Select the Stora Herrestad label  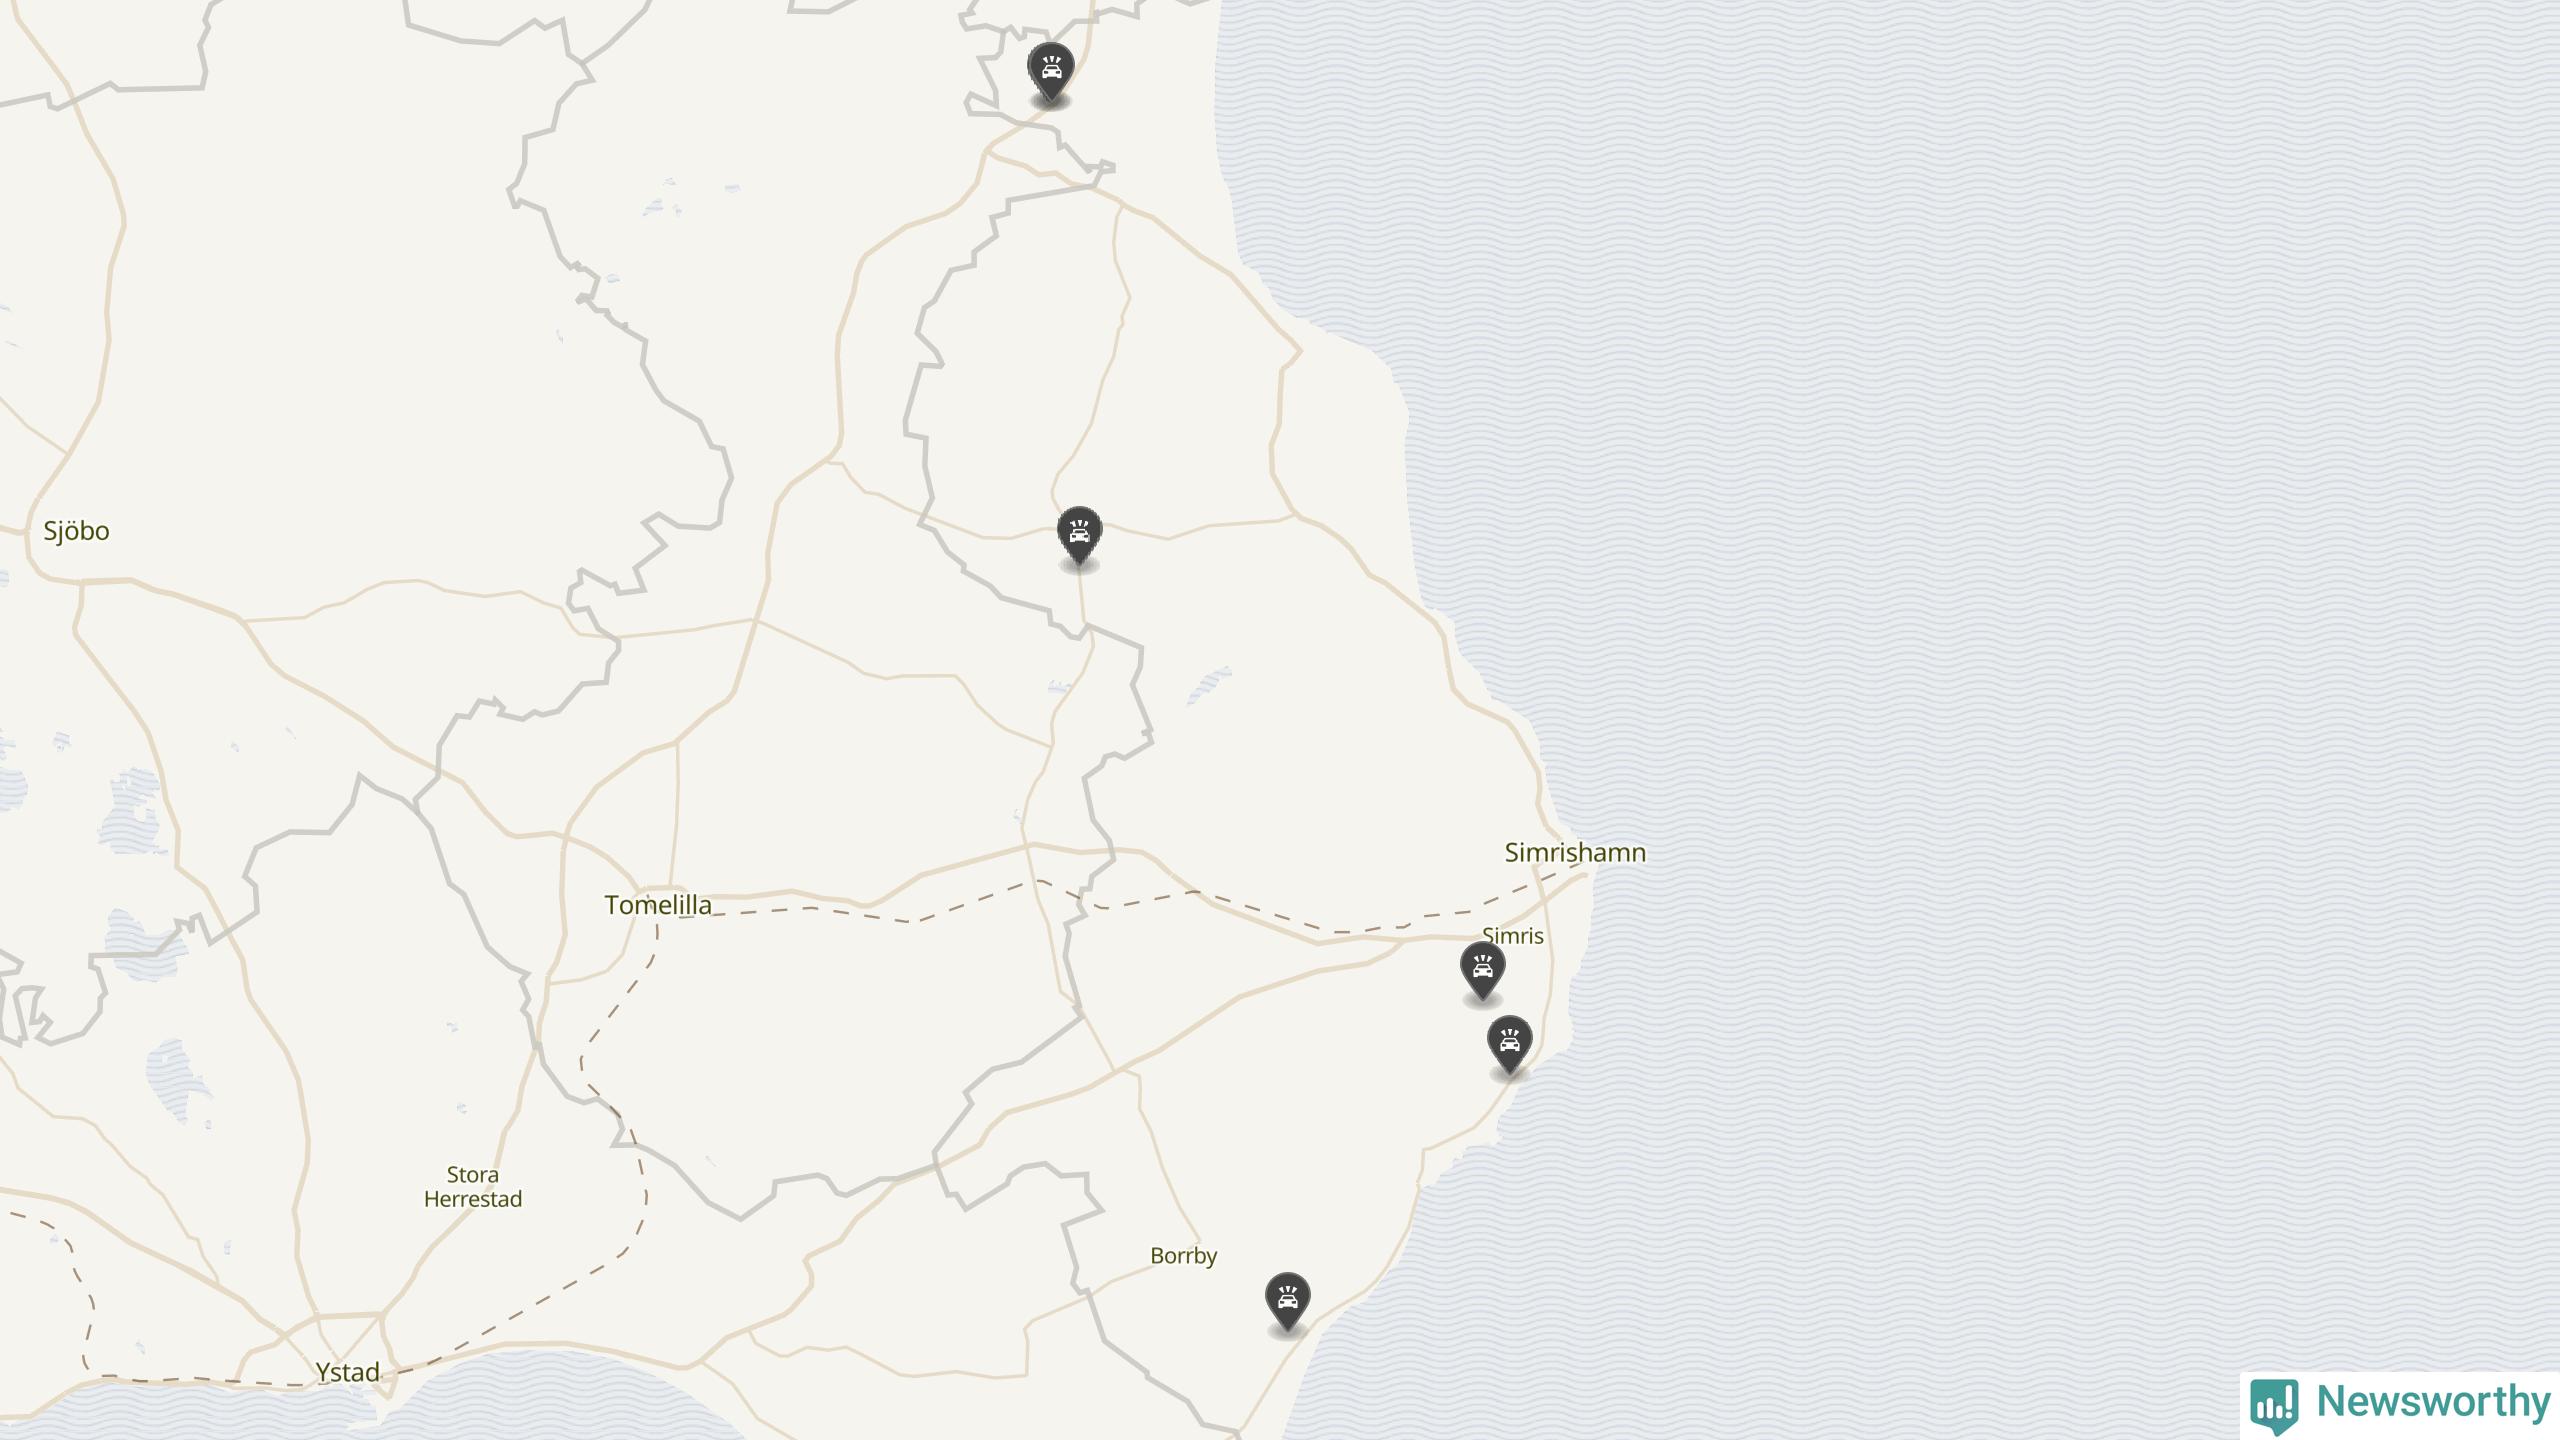tap(473, 1187)
